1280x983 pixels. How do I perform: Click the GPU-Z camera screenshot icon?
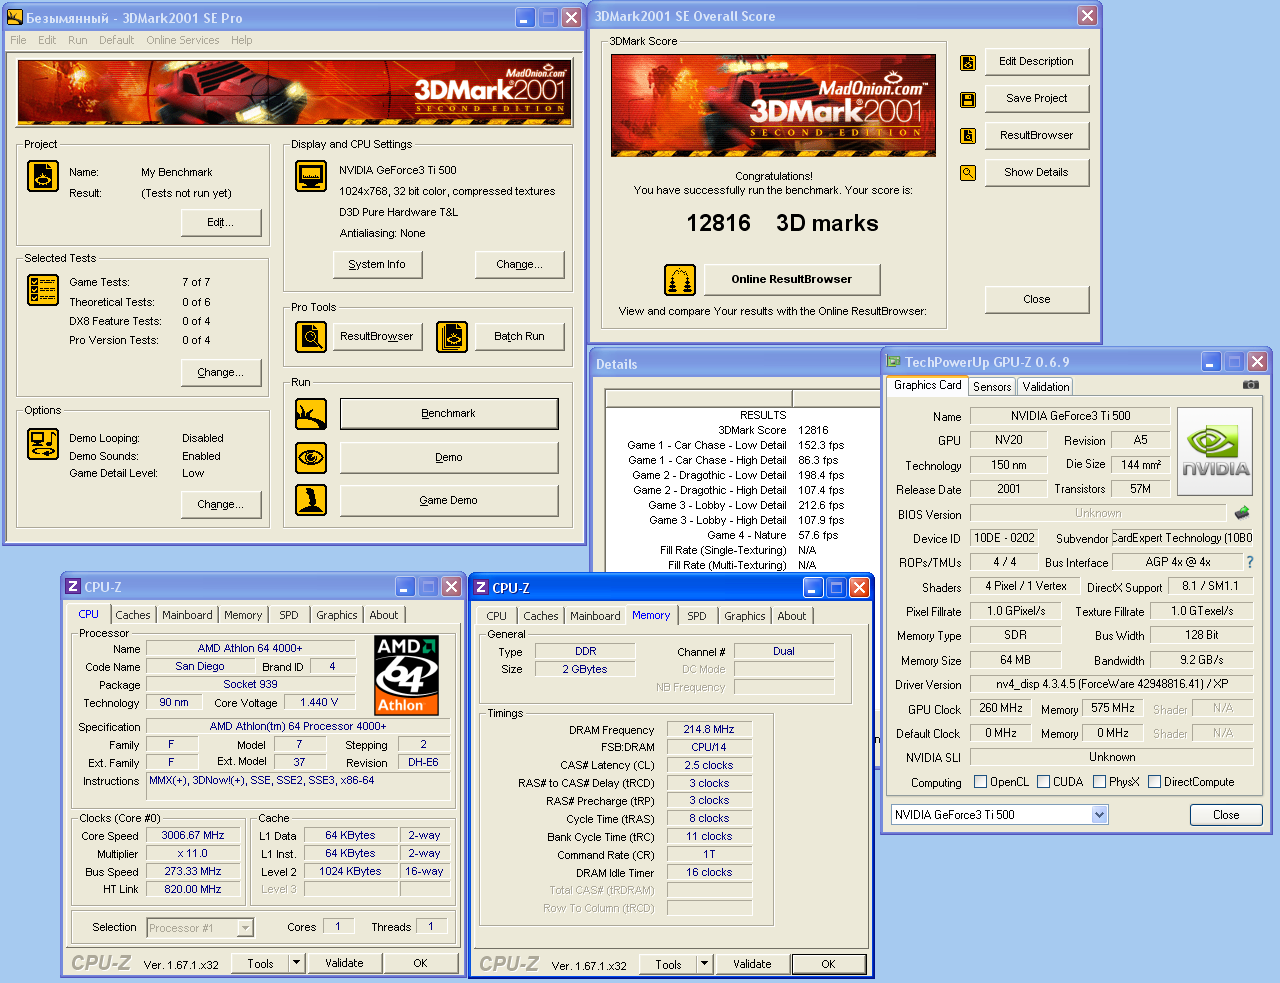(1251, 384)
